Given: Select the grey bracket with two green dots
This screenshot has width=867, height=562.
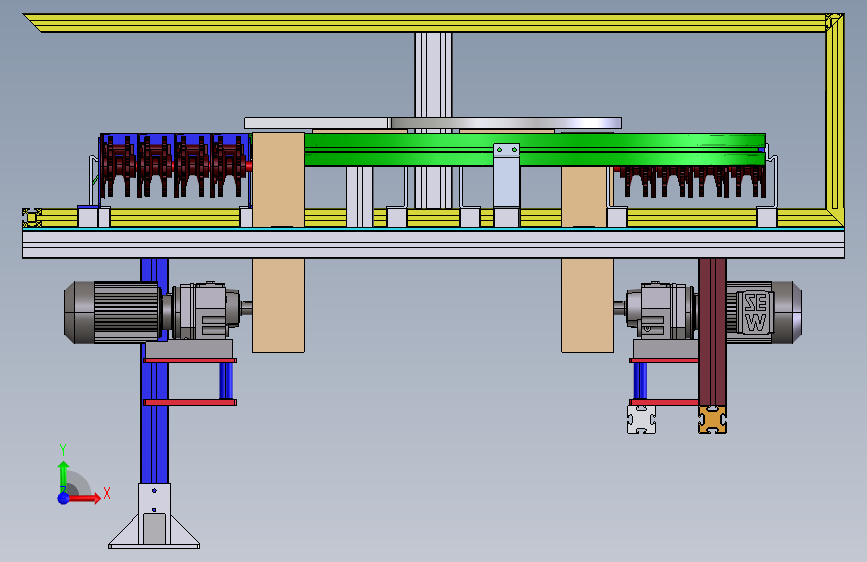Looking at the screenshot, I should coord(506,175).
